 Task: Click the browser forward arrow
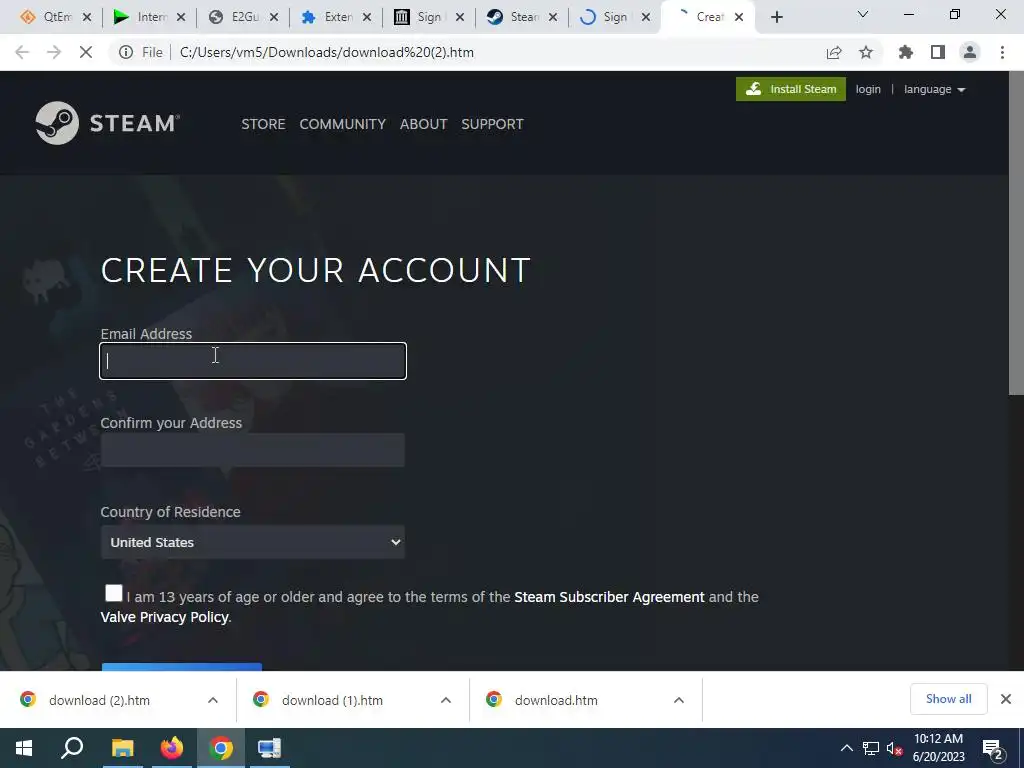pyautogui.click(x=54, y=52)
